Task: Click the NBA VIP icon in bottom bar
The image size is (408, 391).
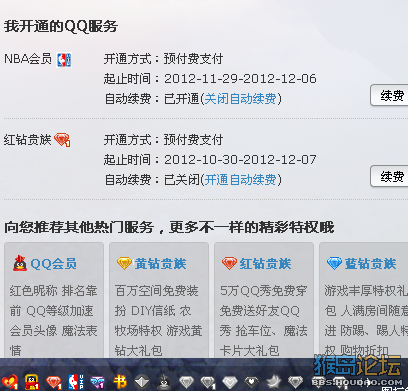Action: pyautogui.click(x=76, y=382)
